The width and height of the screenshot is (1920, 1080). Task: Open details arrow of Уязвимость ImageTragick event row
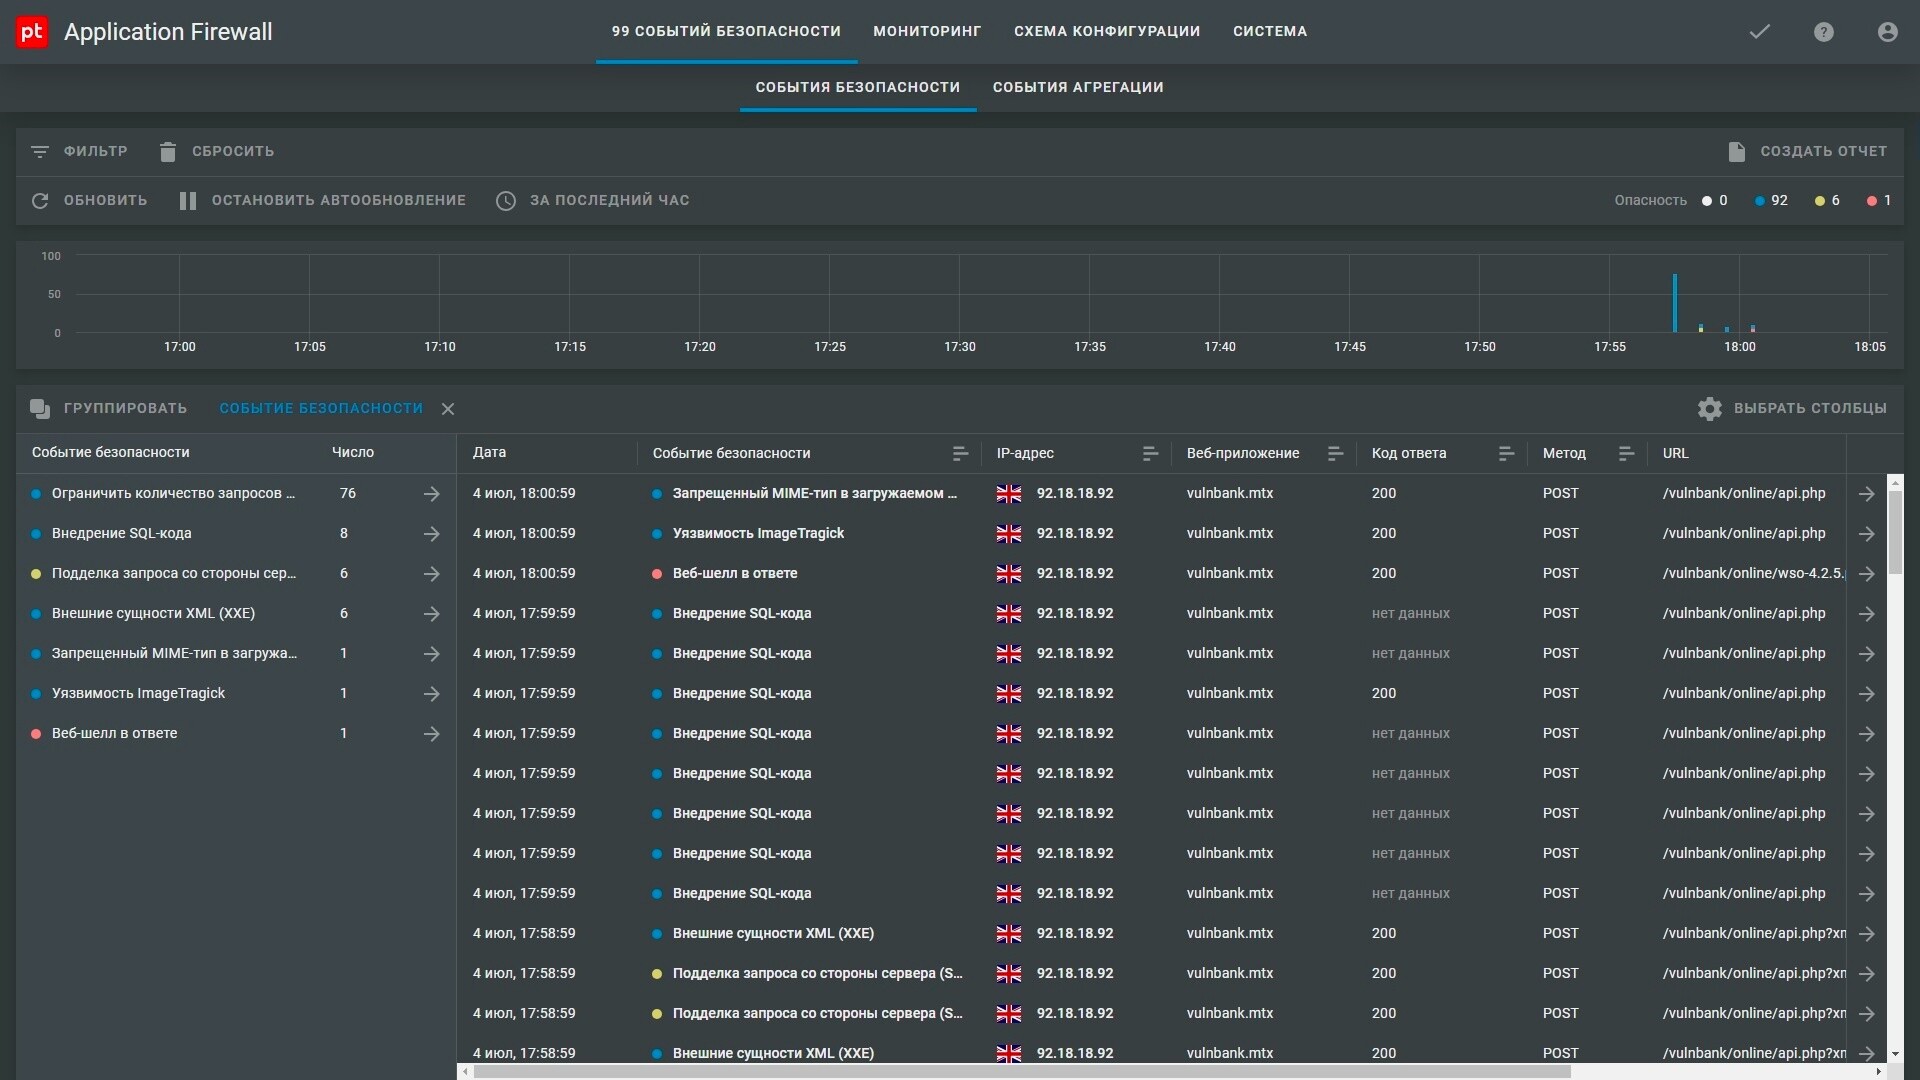[x=1866, y=534]
